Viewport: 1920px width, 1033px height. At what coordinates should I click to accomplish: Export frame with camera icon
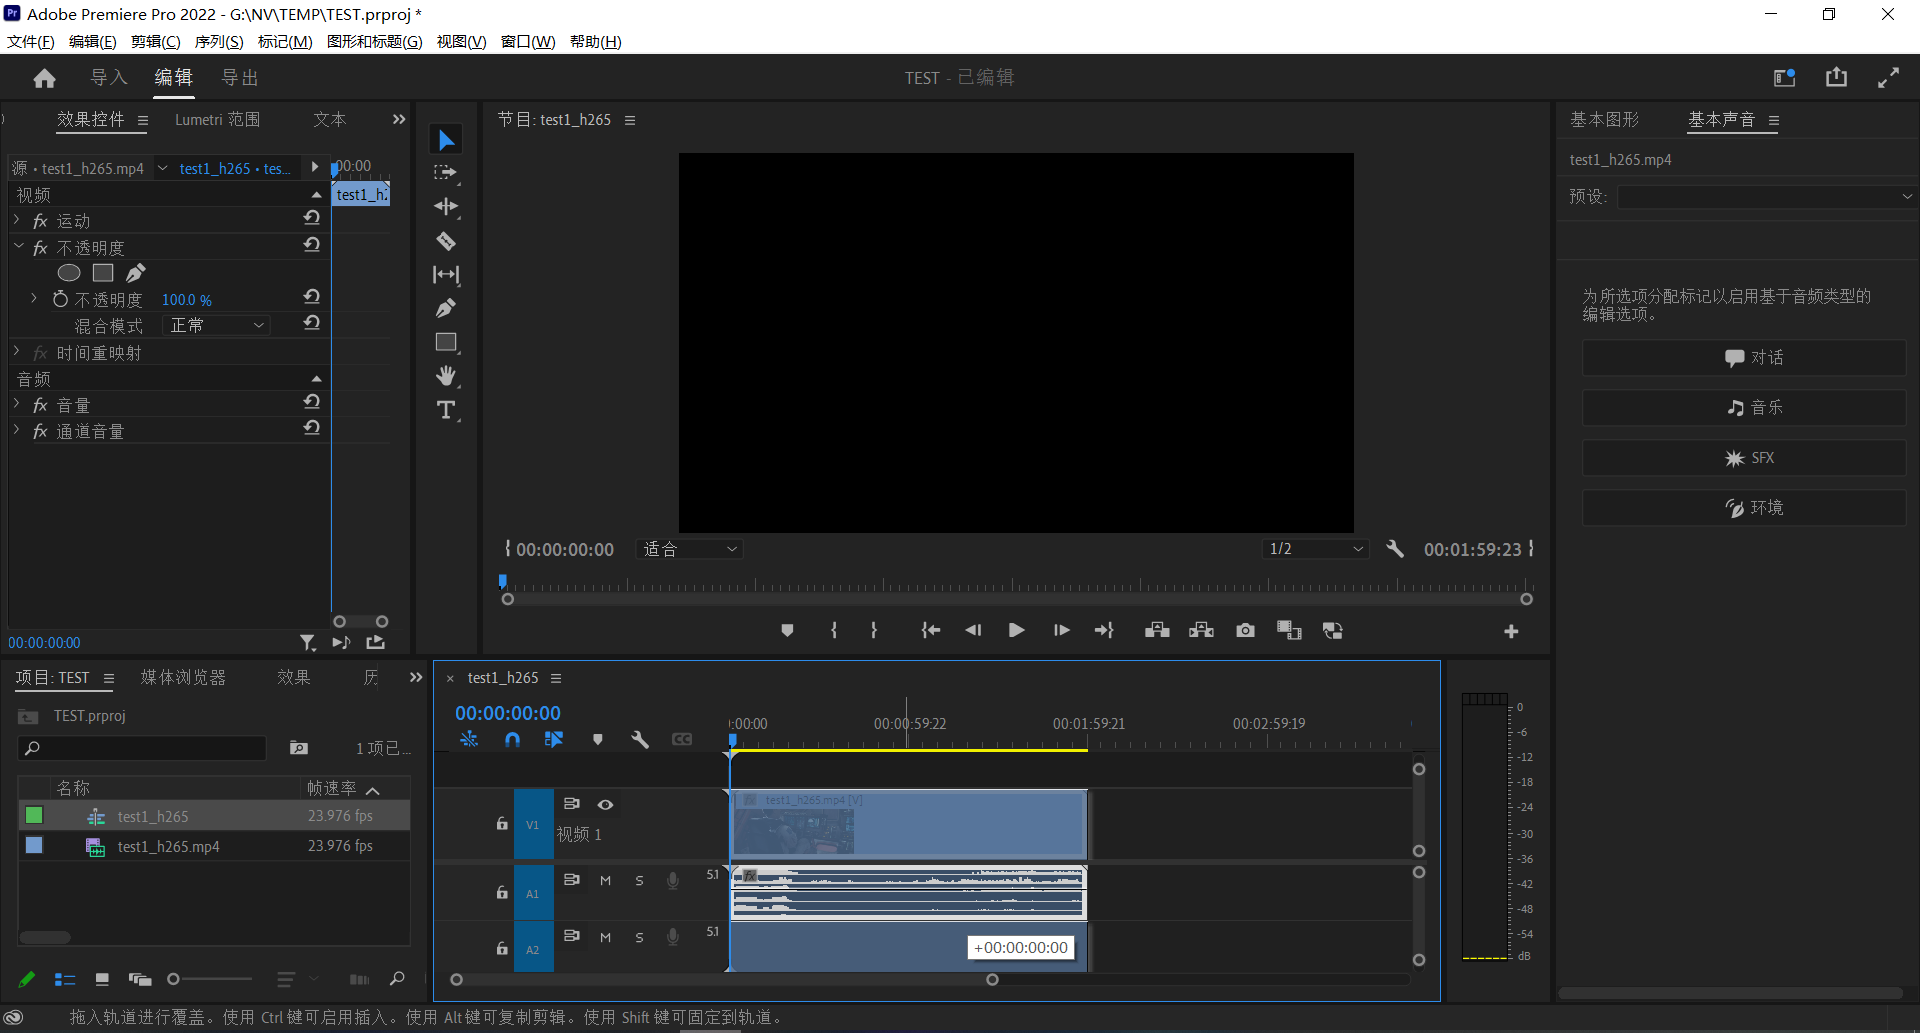coord(1245,630)
